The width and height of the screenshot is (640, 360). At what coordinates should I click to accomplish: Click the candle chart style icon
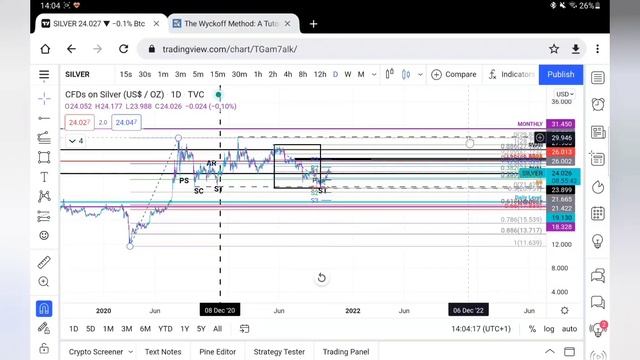(x=389, y=74)
